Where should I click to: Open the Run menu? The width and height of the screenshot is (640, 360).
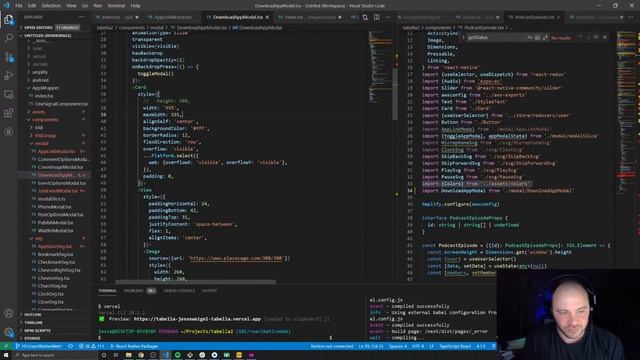(98, 6)
